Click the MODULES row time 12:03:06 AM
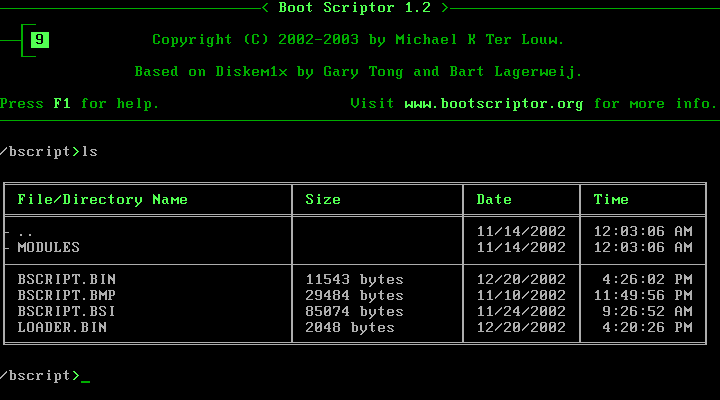The width and height of the screenshot is (720, 400). (643, 248)
